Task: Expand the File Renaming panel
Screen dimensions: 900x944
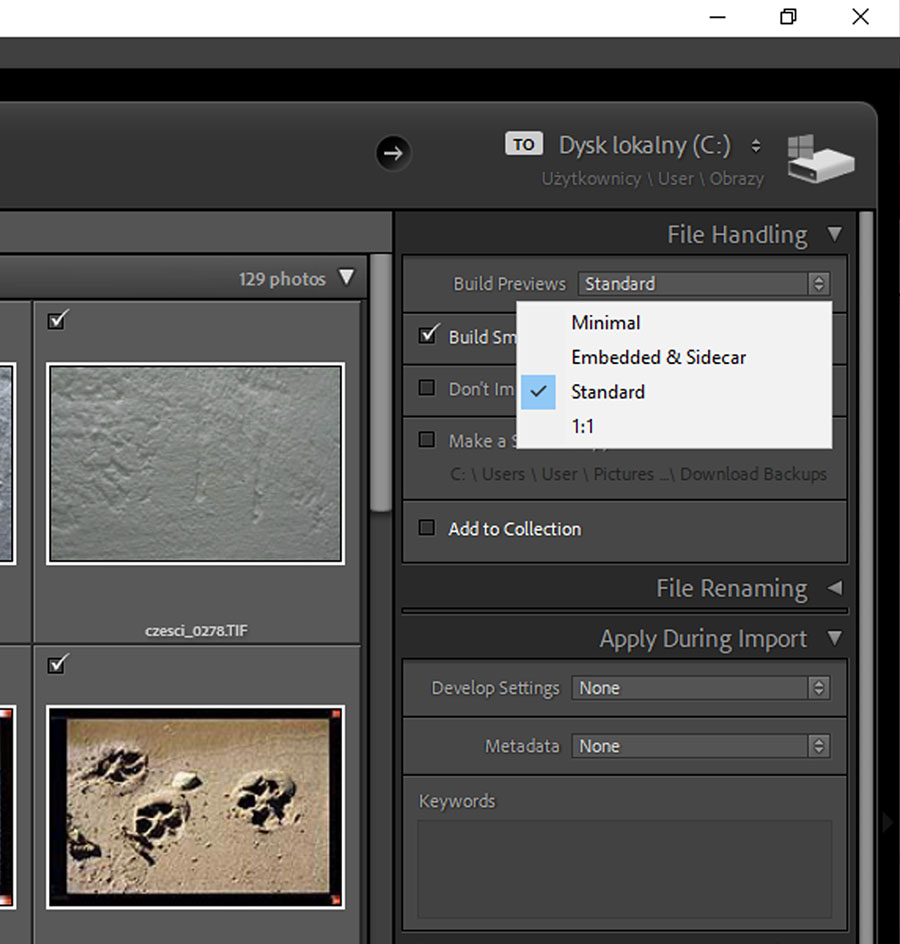Action: pyautogui.click(x=835, y=588)
